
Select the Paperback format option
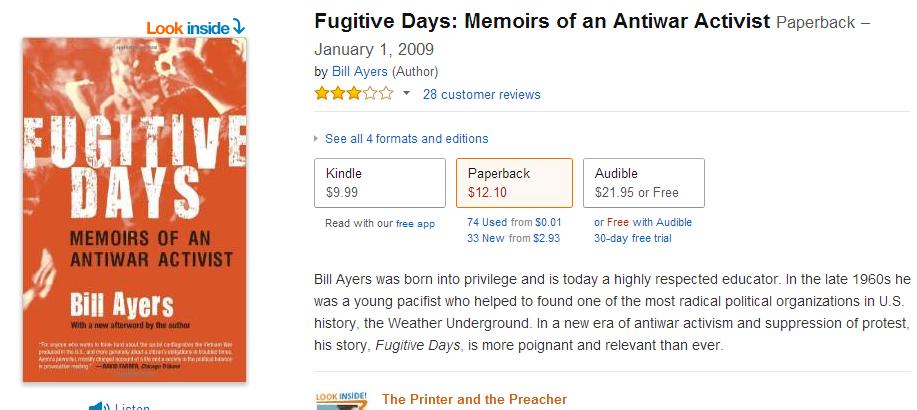pos(514,182)
